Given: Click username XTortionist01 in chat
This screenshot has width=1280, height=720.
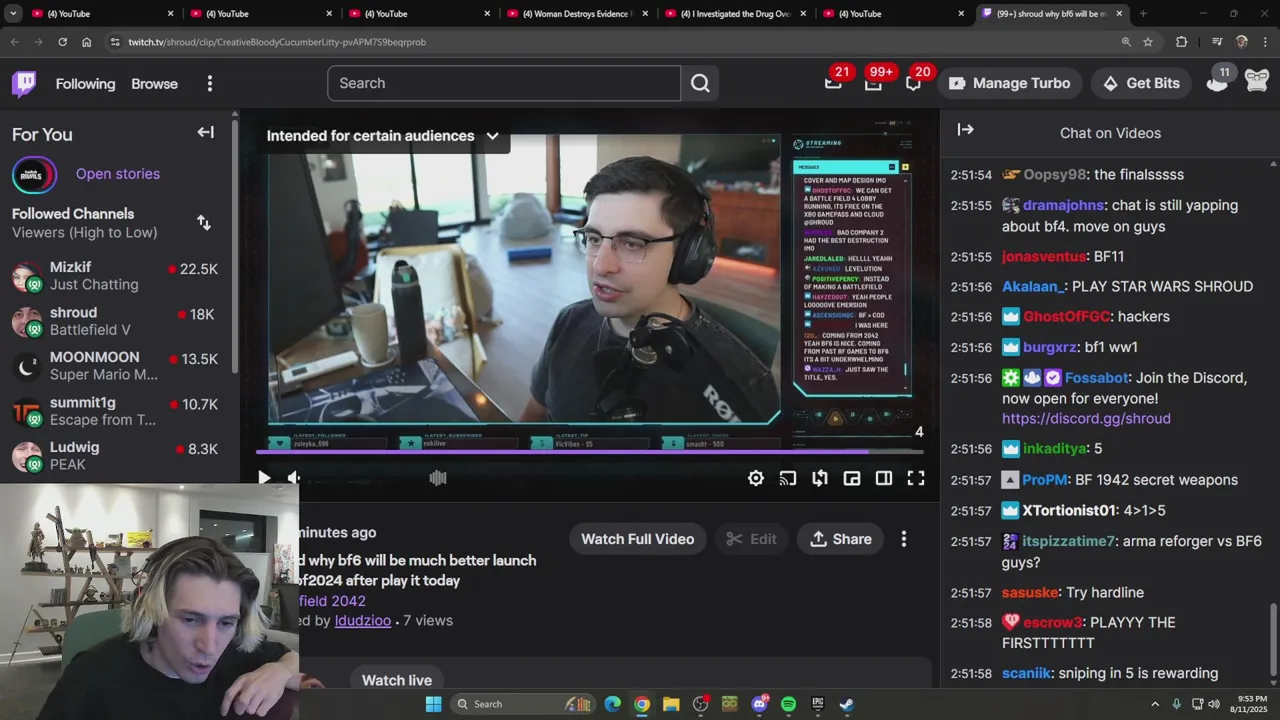Looking at the screenshot, I should (x=1069, y=511).
